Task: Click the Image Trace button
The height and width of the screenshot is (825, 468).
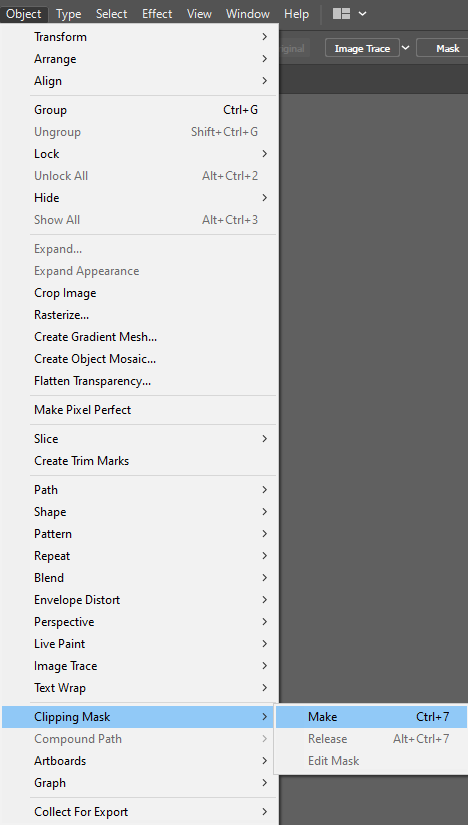Action: (x=362, y=48)
